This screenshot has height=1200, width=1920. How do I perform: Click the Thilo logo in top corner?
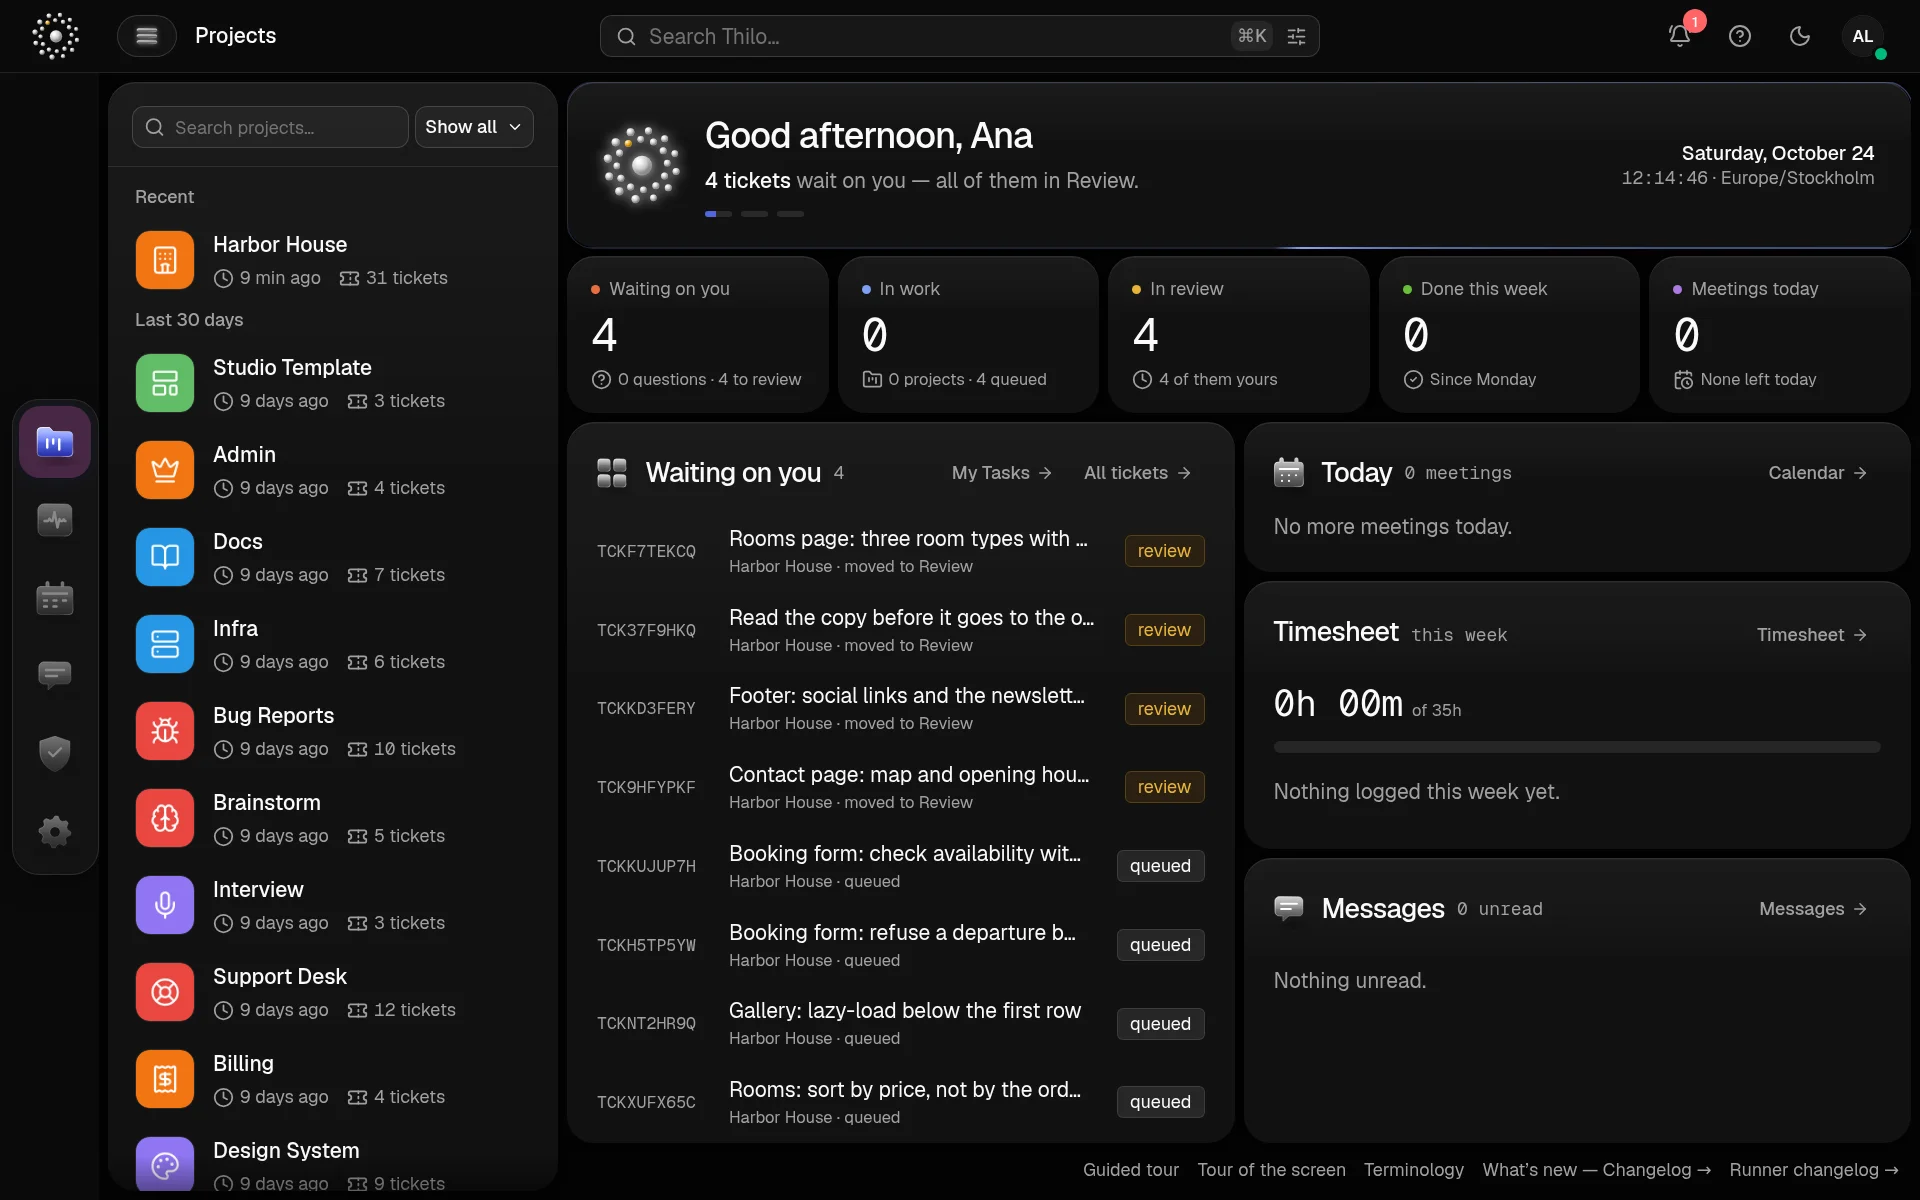[55, 36]
